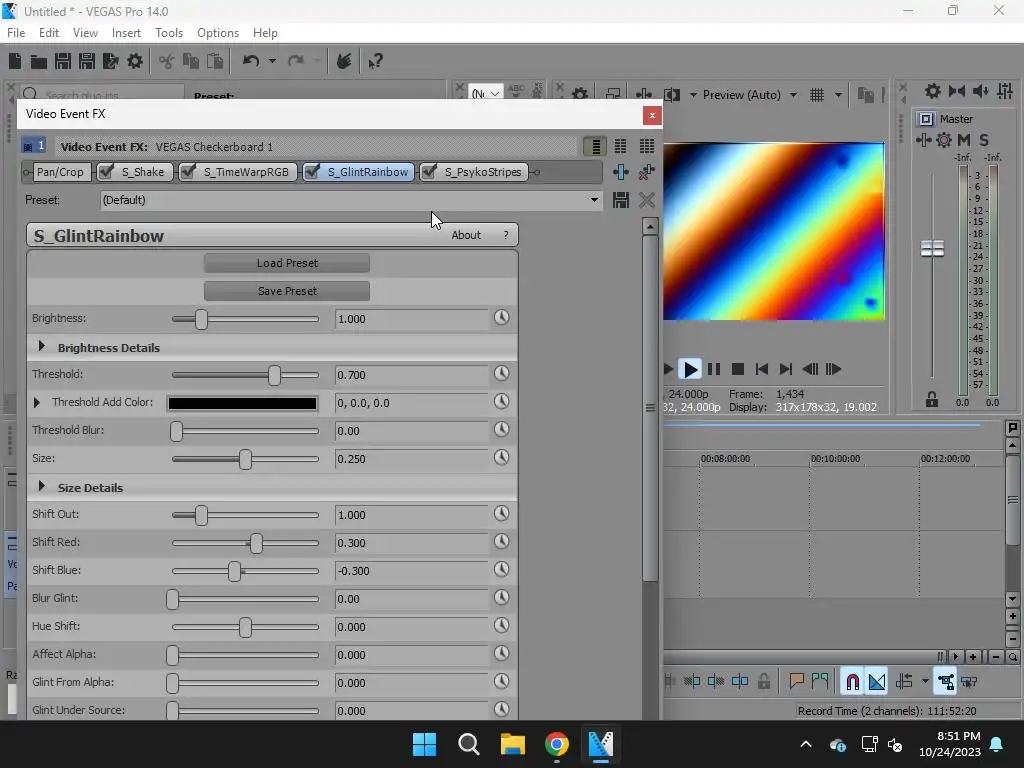Animate the Size parameter clock icon
The height and width of the screenshot is (768, 1024).
point(501,457)
